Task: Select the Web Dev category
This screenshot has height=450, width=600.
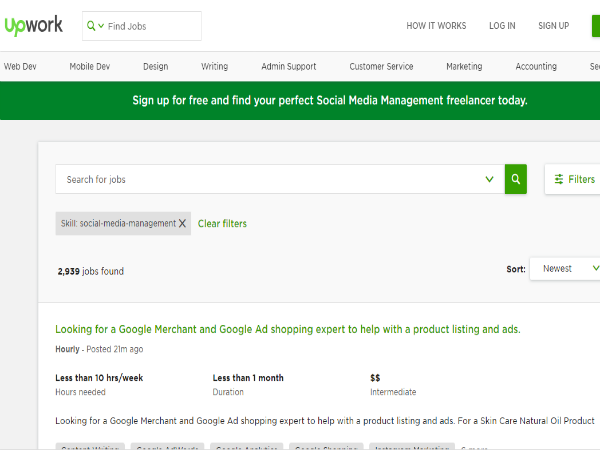Action: pos(20,67)
